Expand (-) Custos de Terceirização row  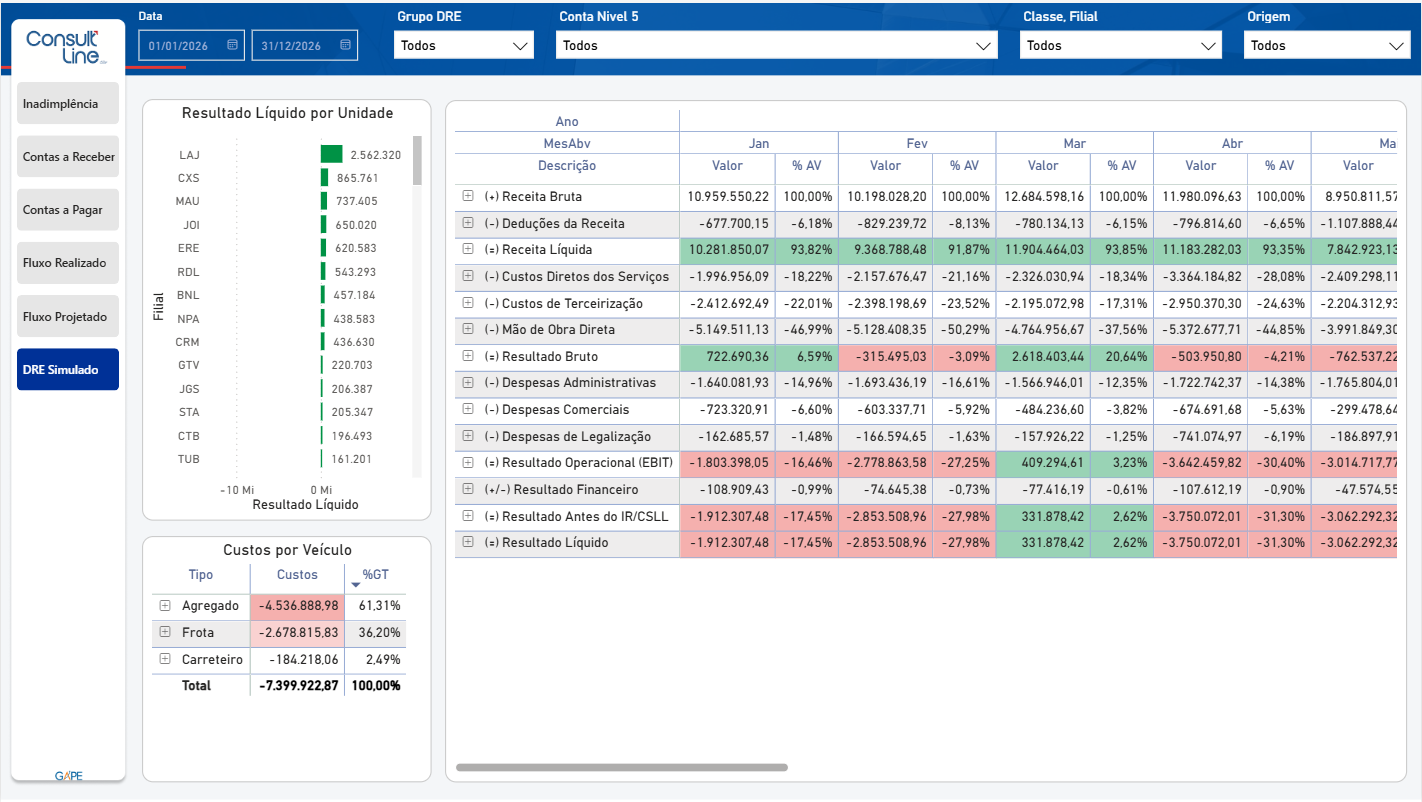pyautogui.click(x=467, y=303)
